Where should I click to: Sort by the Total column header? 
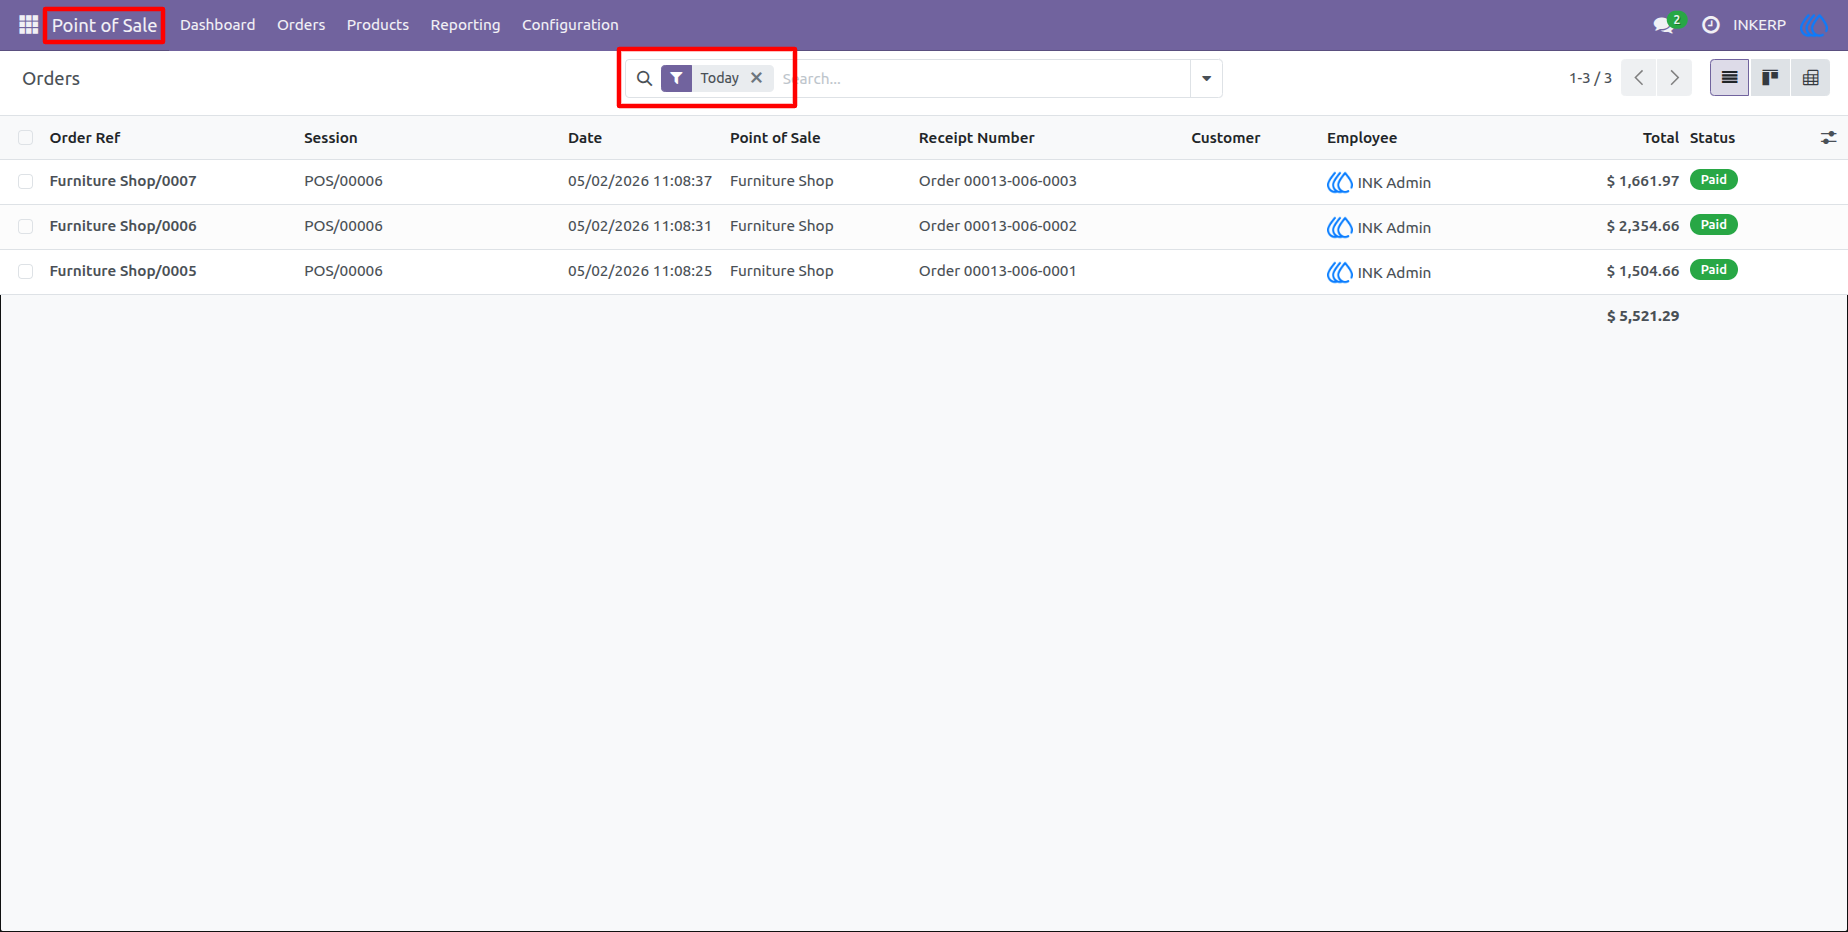point(1660,138)
